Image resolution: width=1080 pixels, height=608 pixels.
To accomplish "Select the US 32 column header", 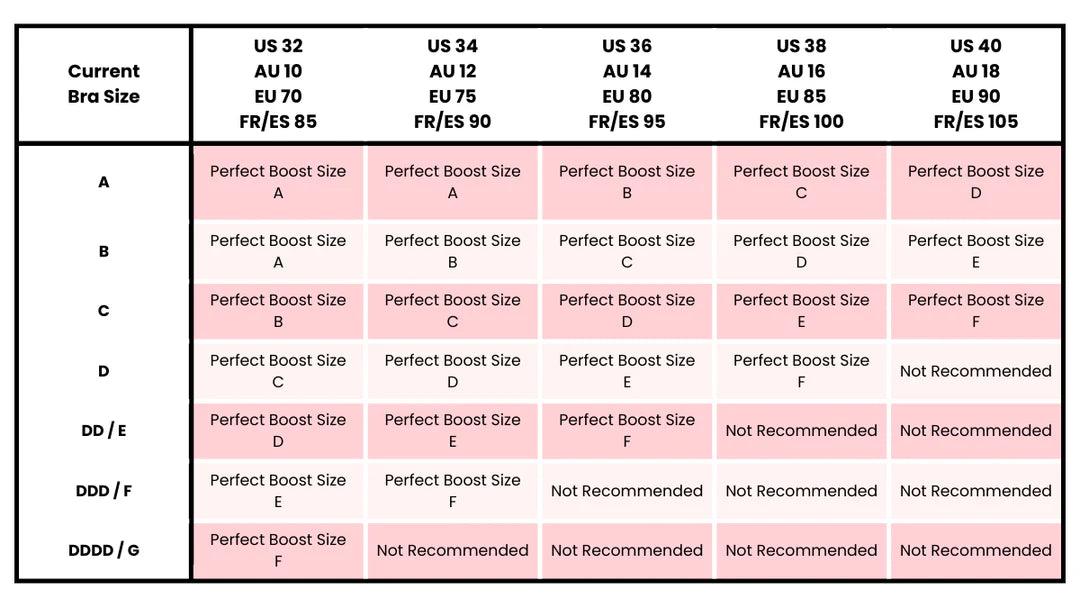I will pos(278,84).
